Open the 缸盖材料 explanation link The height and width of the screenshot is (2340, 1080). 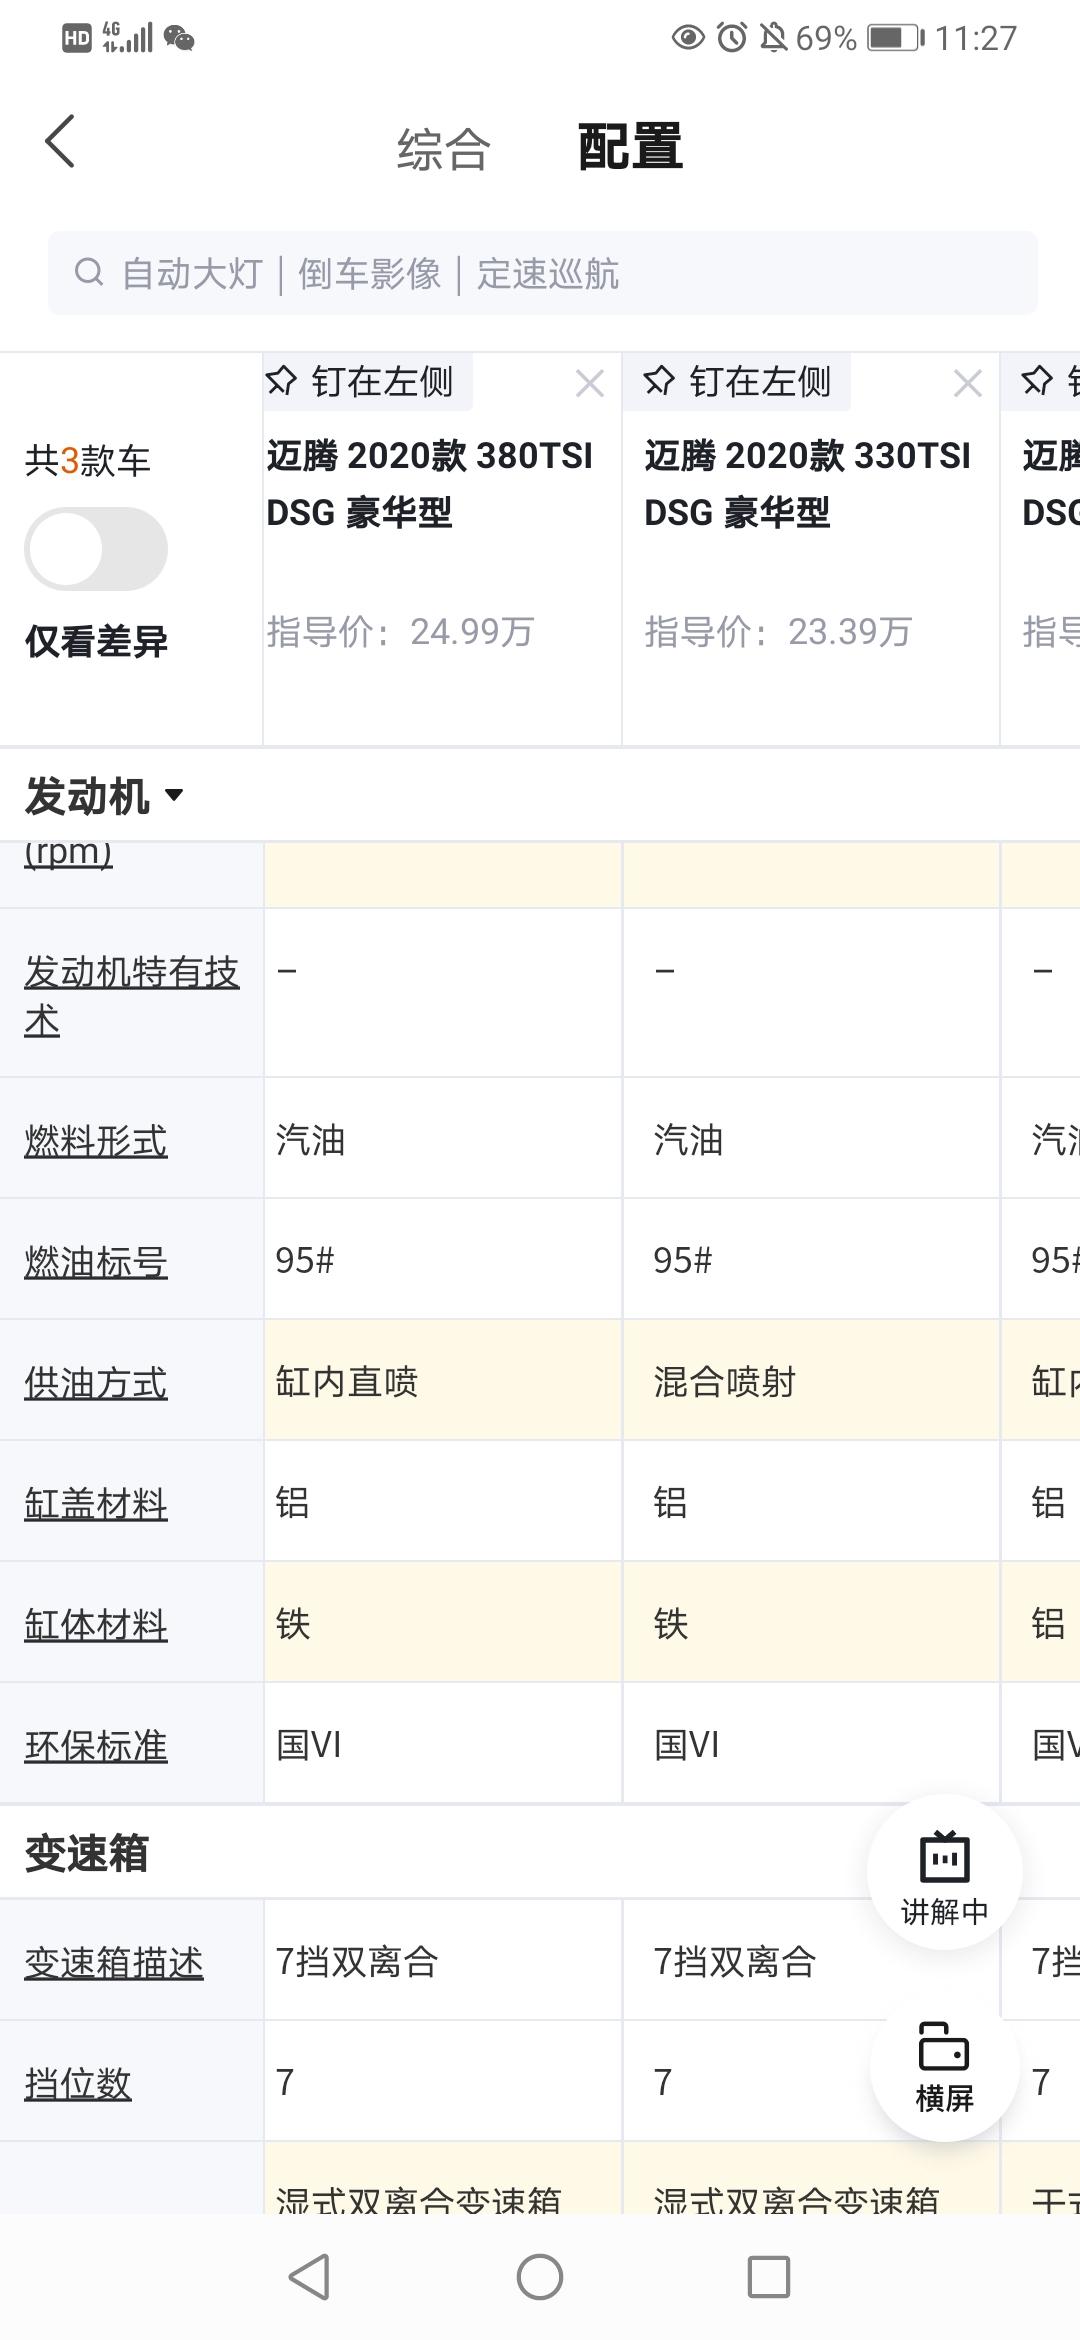point(96,1504)
